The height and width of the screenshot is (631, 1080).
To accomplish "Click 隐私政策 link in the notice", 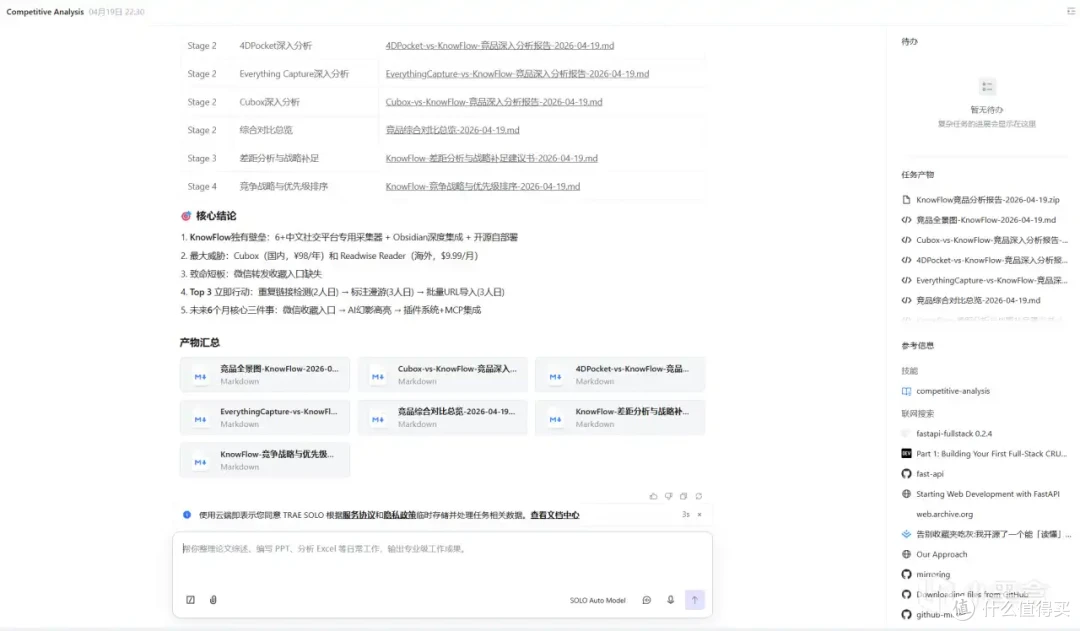I will coord(399,515).
